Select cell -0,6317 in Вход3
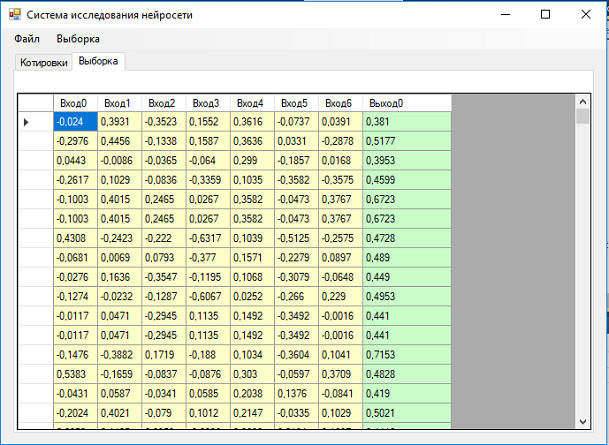The image size is (609, 445). click(208, 238)
